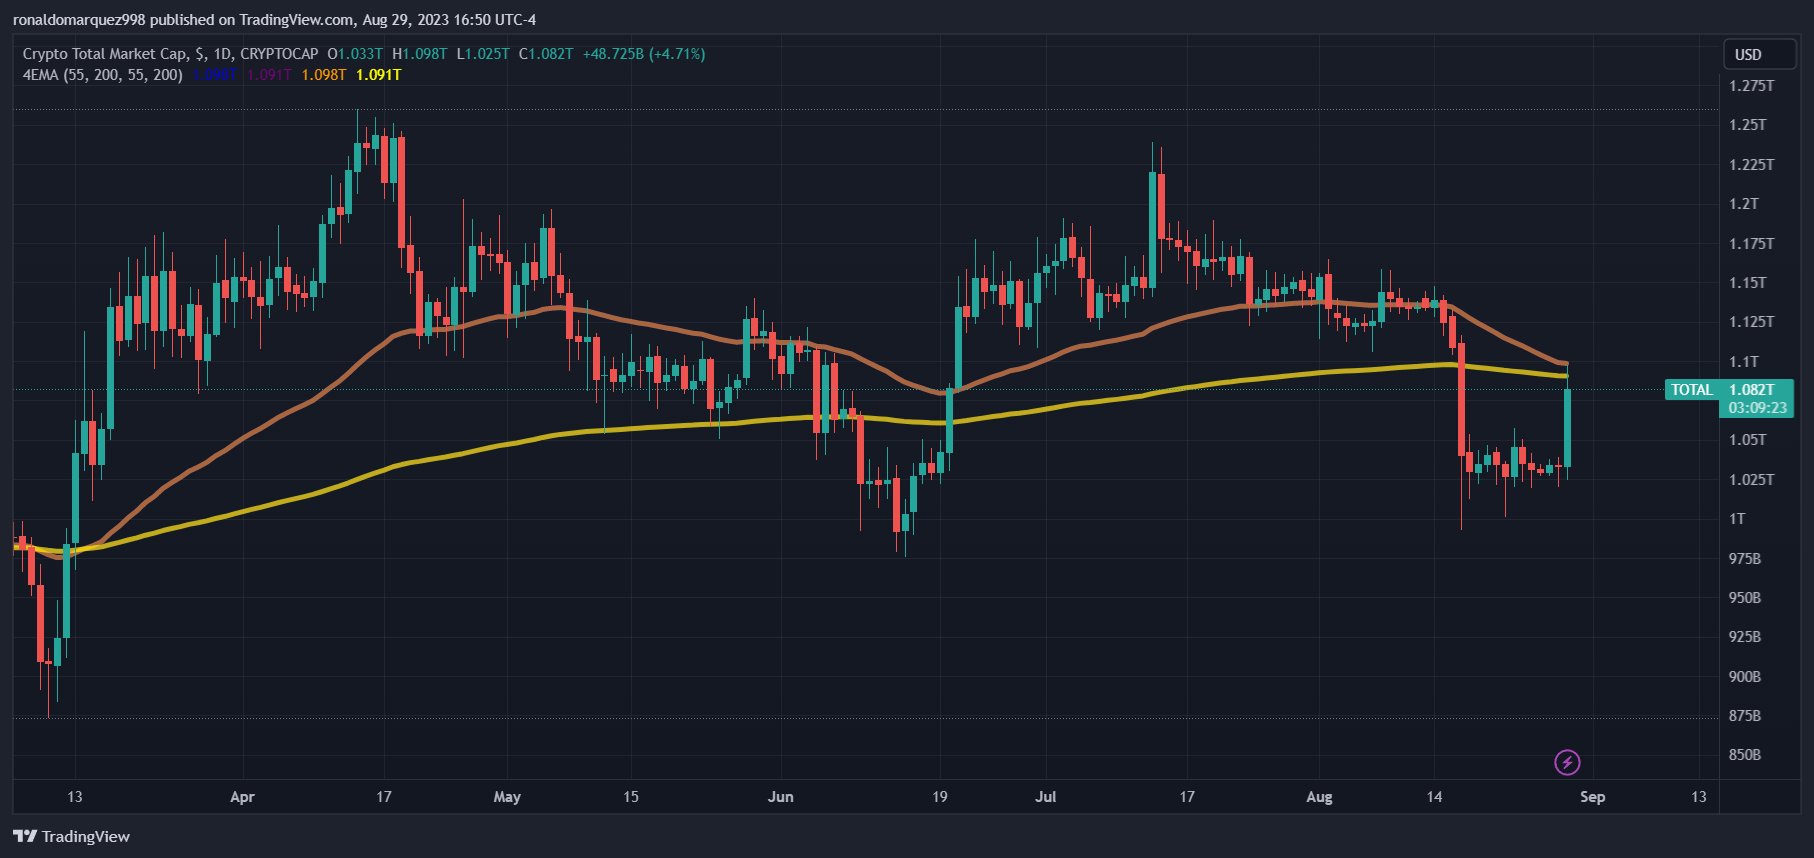Screen dimensions: 1814x858
Task: Click the 950B price axis label
Action: pyautogui.click(x=1745, y=598)
